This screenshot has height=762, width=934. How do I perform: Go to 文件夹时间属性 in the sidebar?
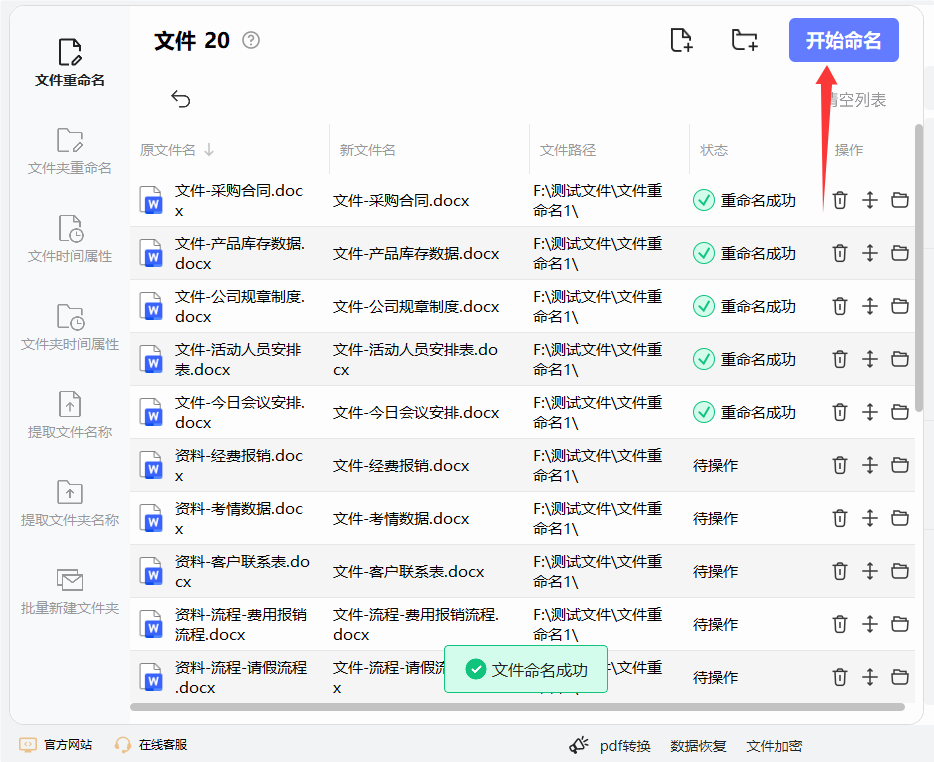[70, 327]
